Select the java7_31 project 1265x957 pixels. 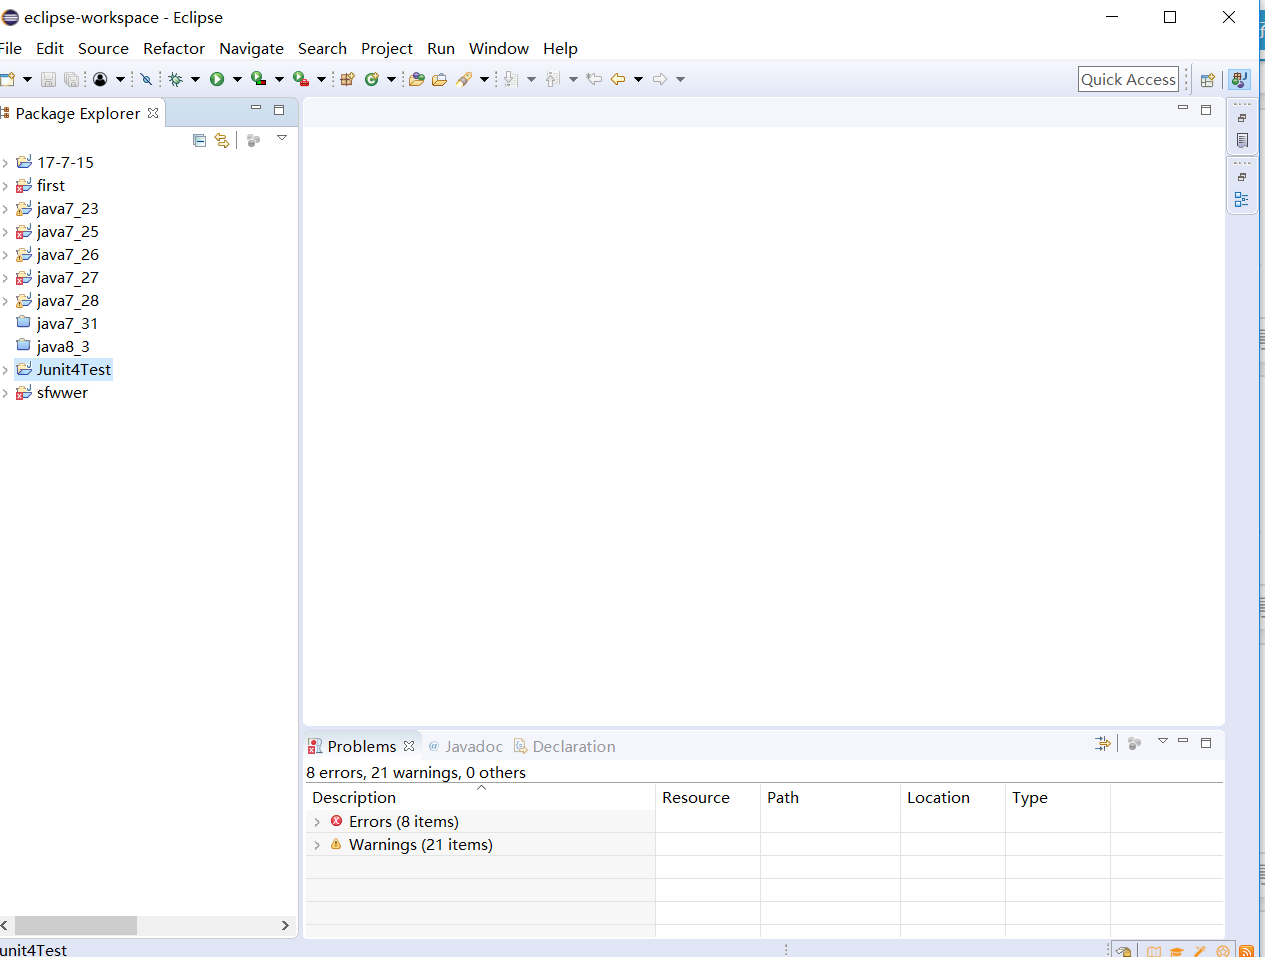[67, 323]
